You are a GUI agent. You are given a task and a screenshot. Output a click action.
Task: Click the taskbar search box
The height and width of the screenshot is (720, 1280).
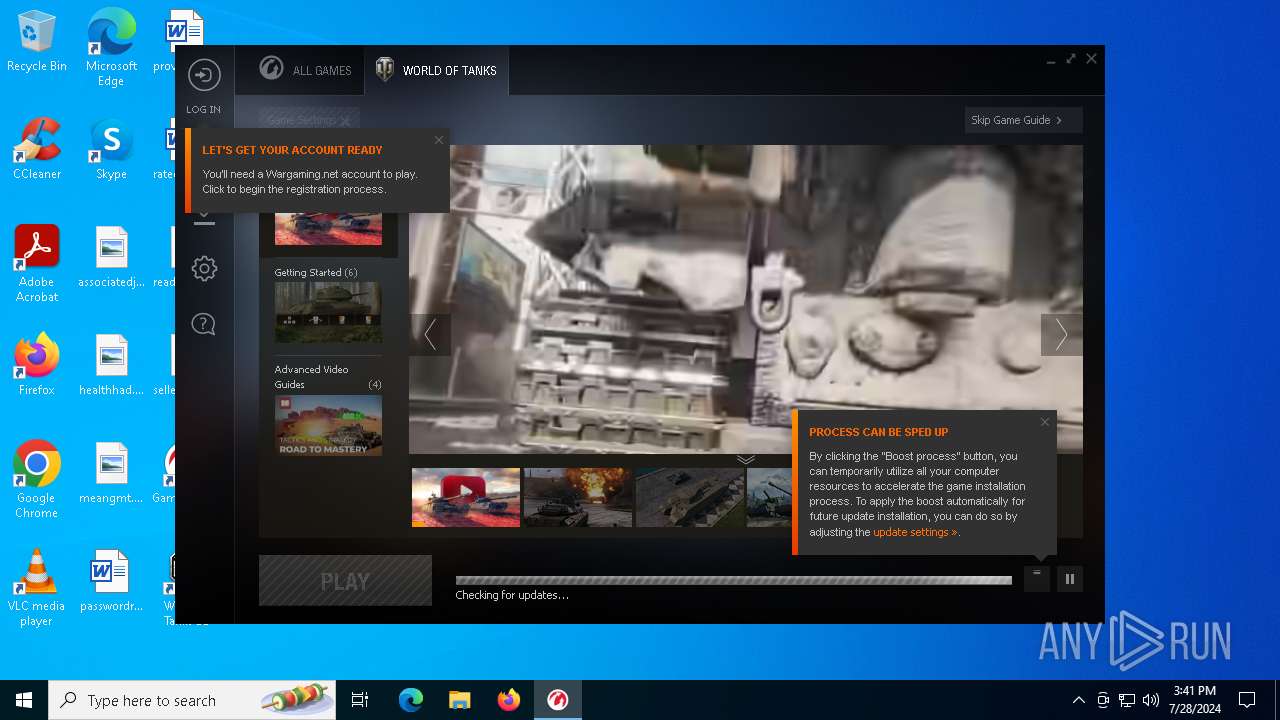click(x=192, y=700)
